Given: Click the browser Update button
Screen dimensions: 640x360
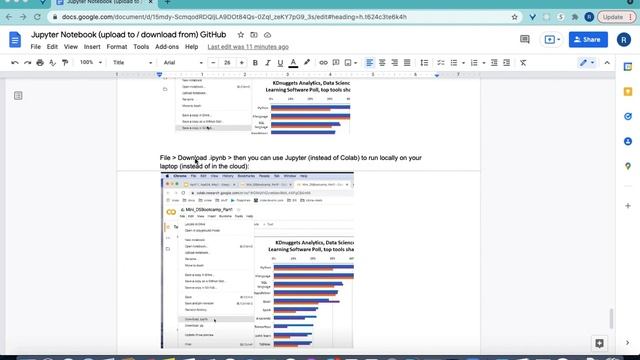Looking at the screenshot, I should click(616, 17).
